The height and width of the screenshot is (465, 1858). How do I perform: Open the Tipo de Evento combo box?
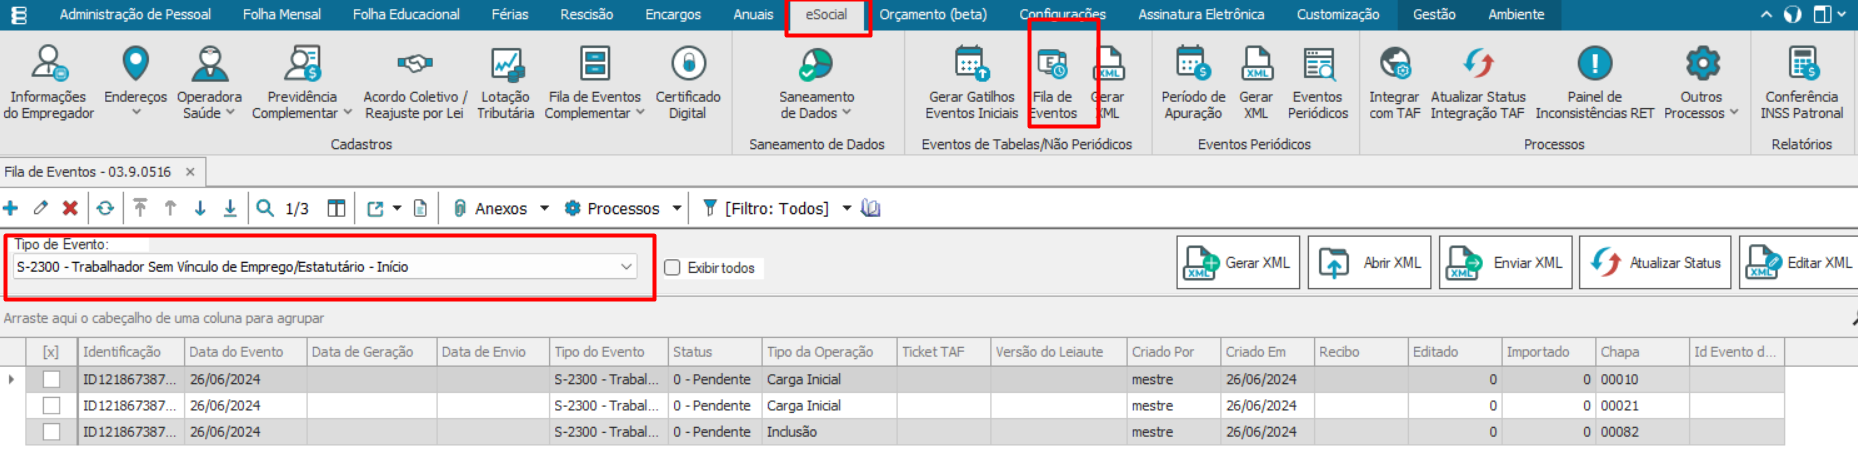coord(325,267)
